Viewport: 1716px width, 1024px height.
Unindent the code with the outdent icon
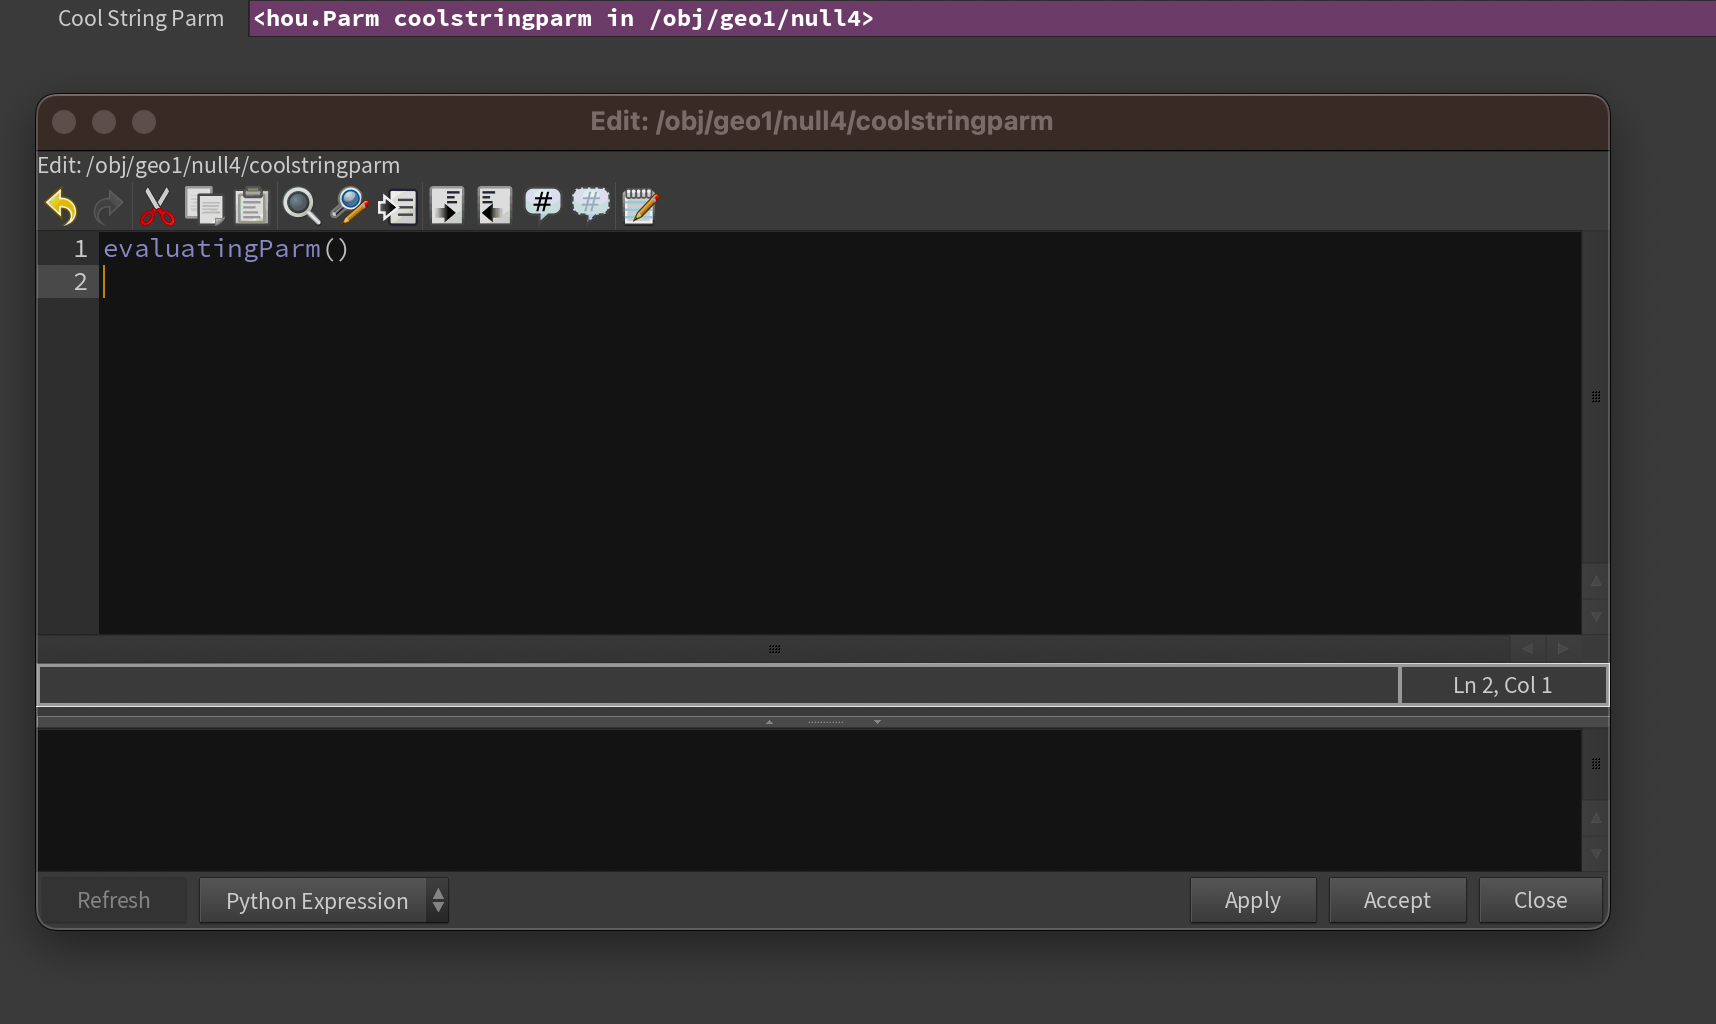tap(494, 206)
